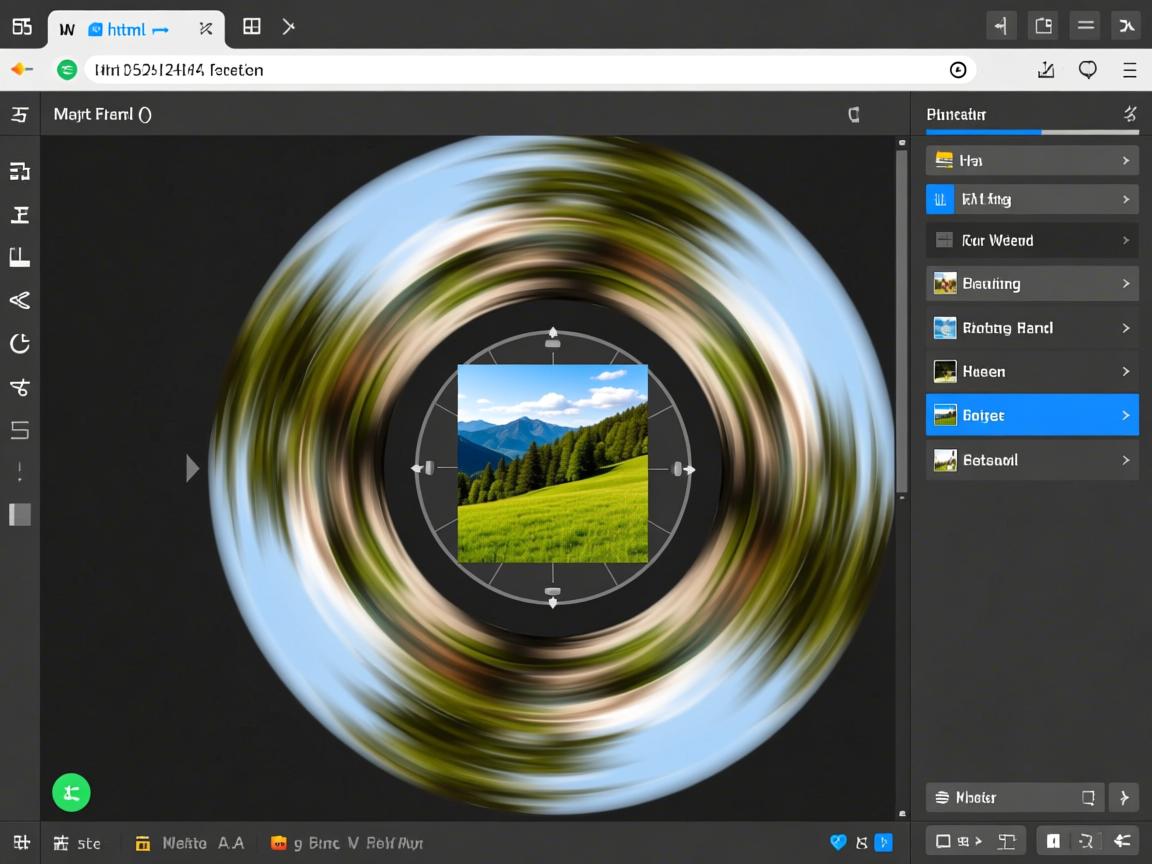
Task: Expand the Rur Weend entry chevron
Action: [1125, 241]
